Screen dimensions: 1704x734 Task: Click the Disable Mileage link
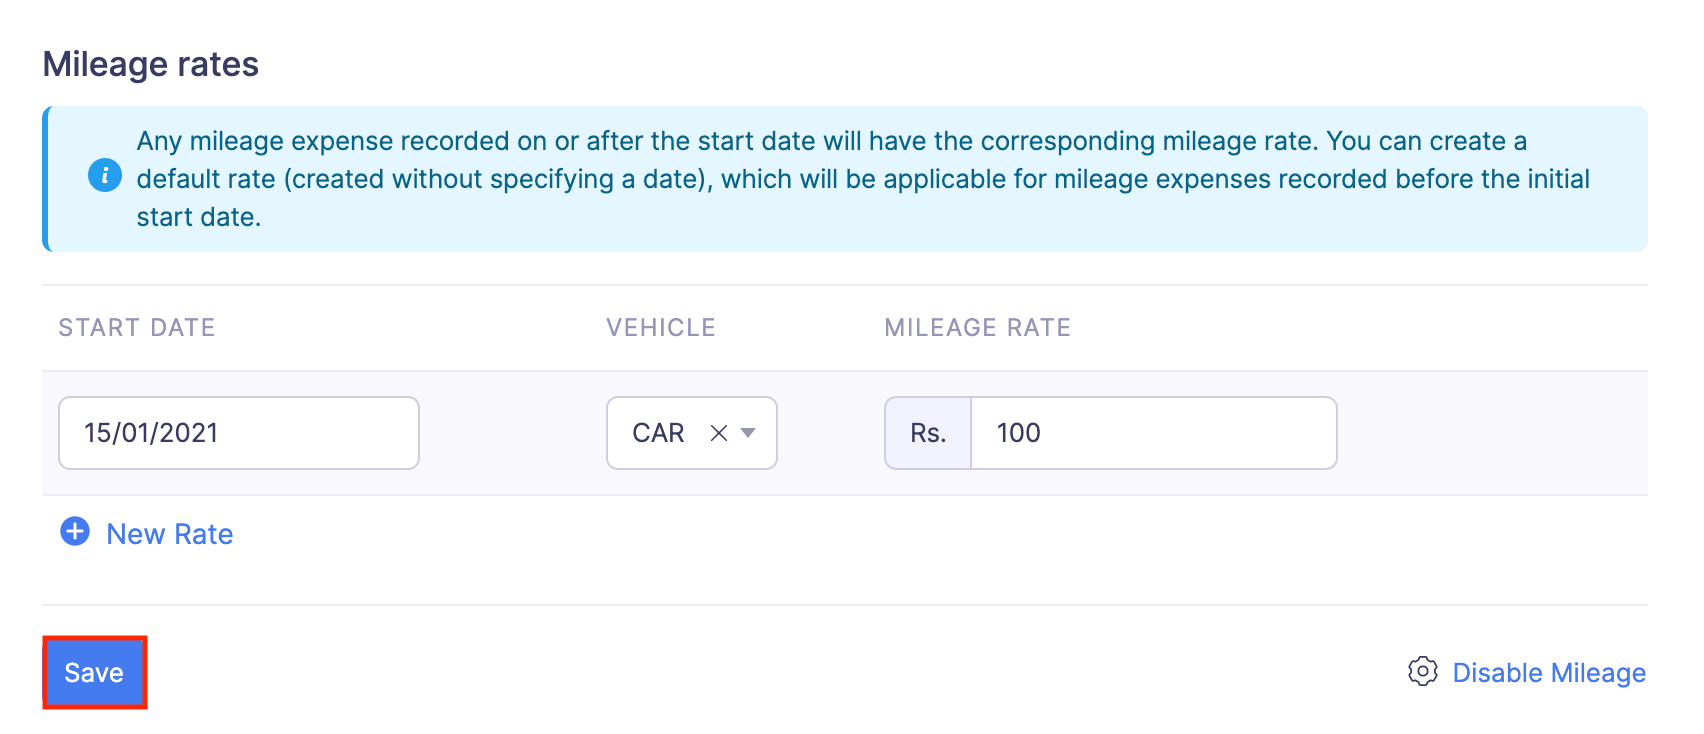click(1549, 672)
